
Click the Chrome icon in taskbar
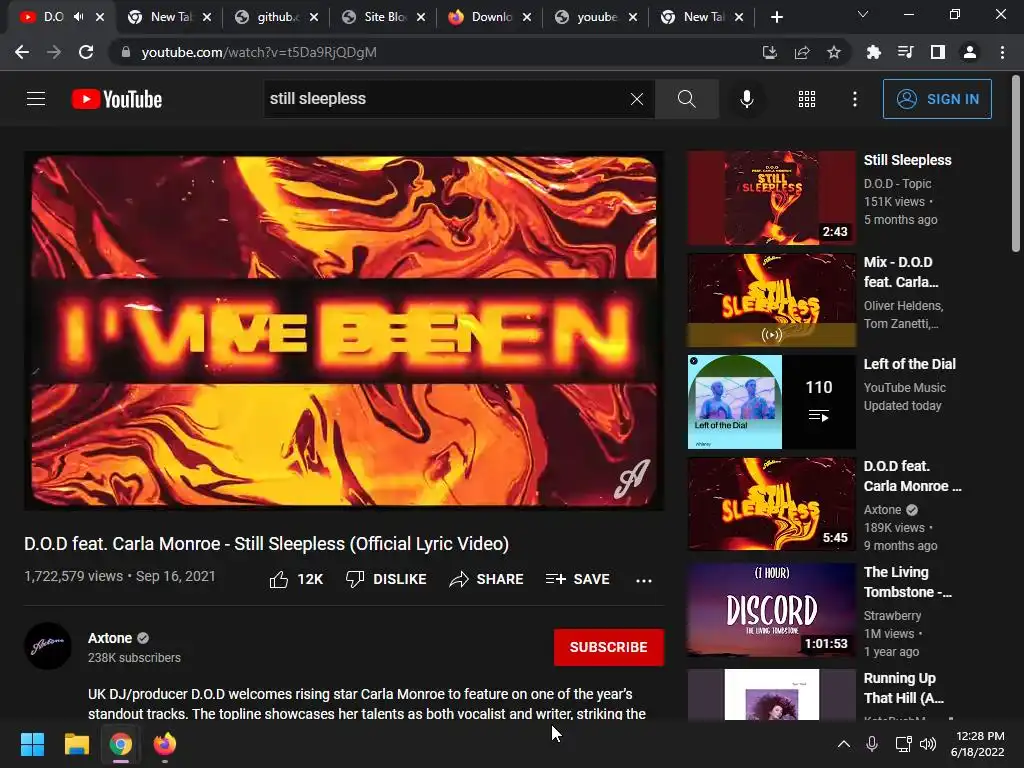point(120,744)
